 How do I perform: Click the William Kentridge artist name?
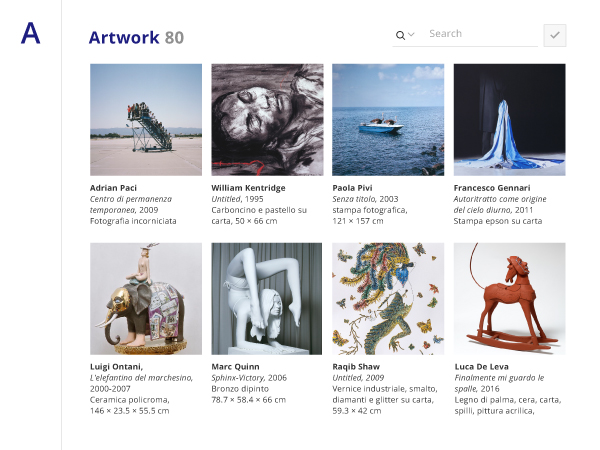[248, 188]
